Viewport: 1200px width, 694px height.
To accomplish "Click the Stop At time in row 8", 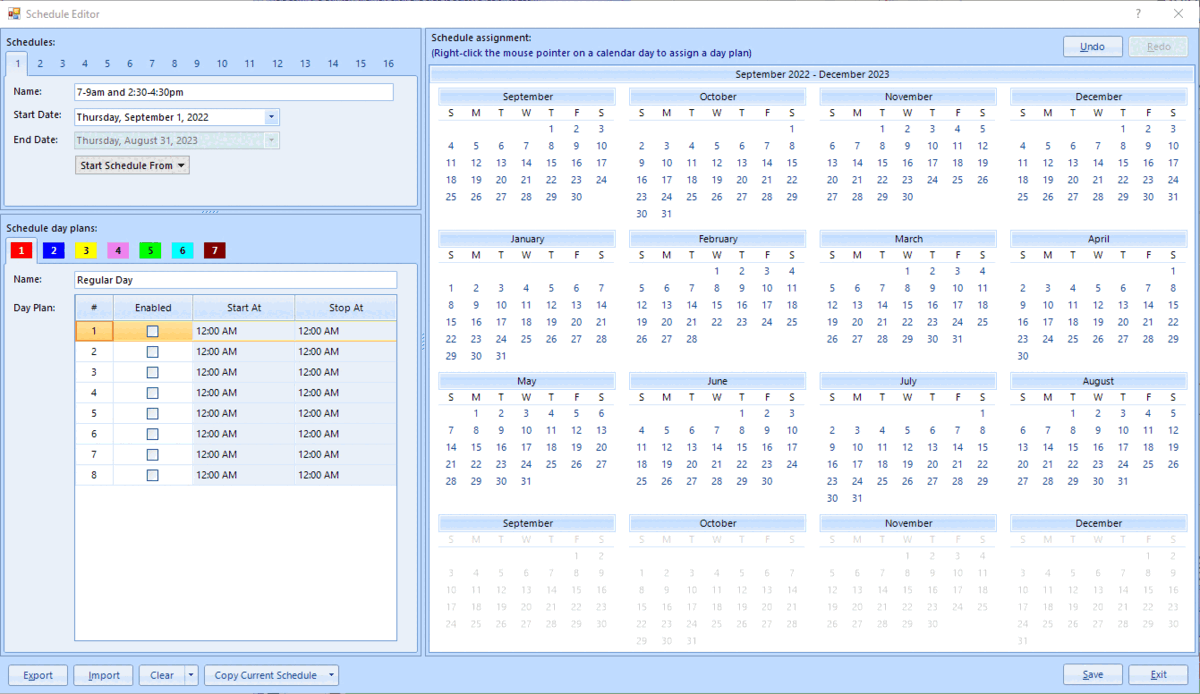I will (345, 475).
